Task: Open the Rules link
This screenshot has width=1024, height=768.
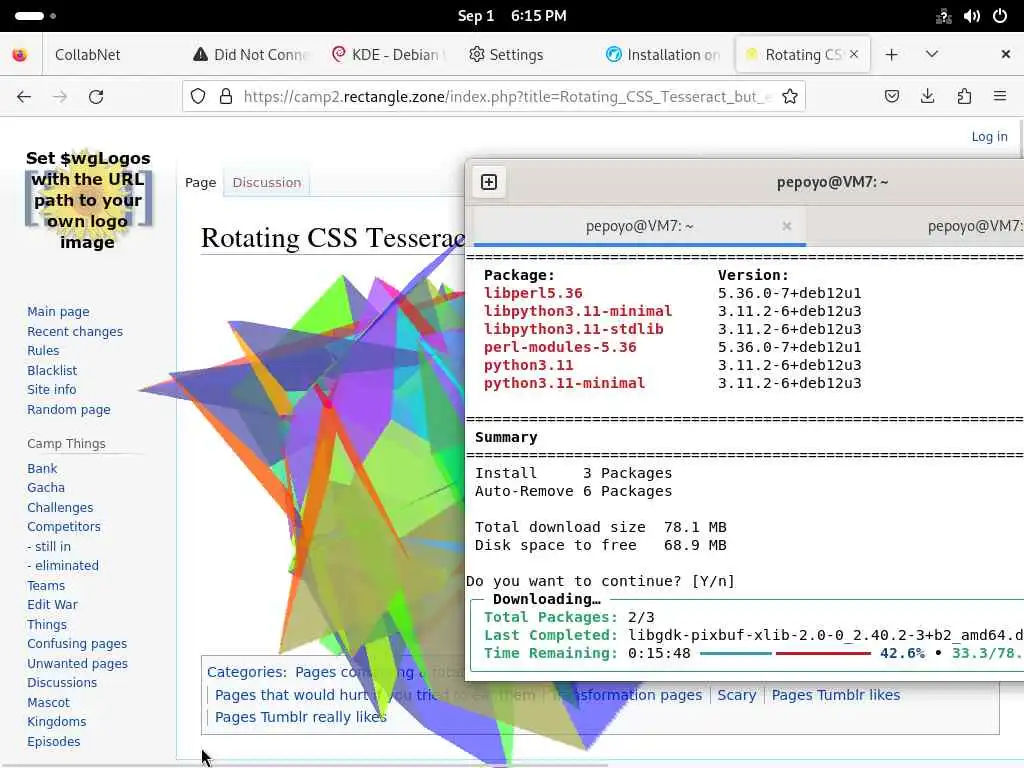Action: click(x=43, y=351)
